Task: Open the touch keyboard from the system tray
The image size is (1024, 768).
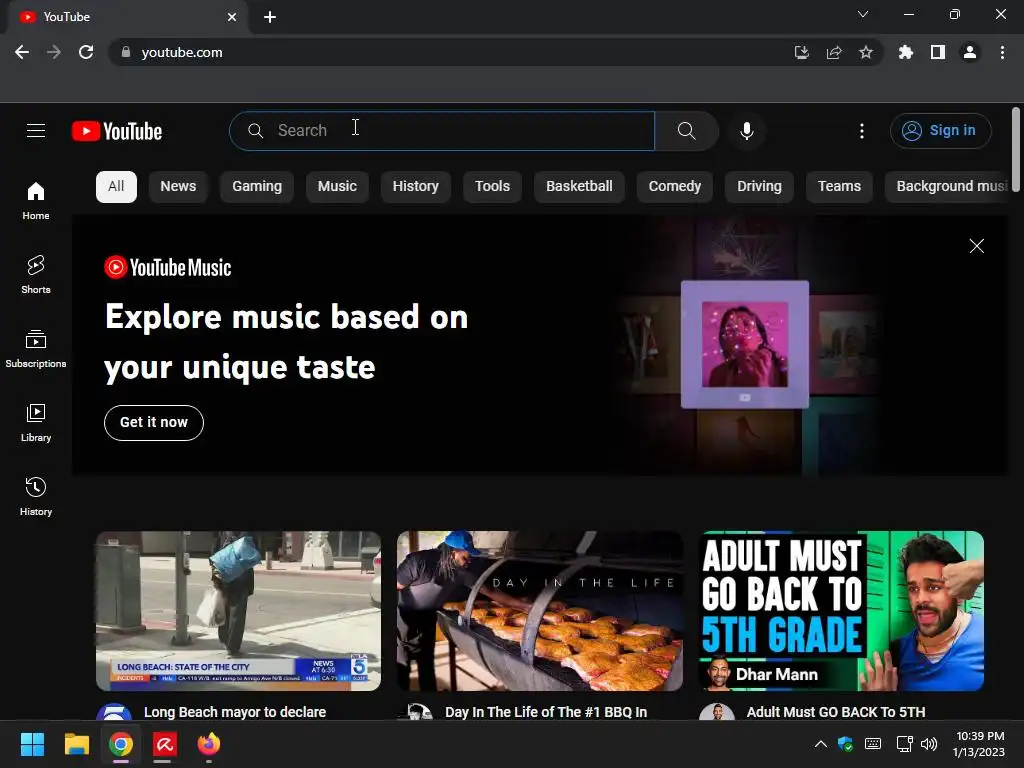Action: [x=873, y=744]
